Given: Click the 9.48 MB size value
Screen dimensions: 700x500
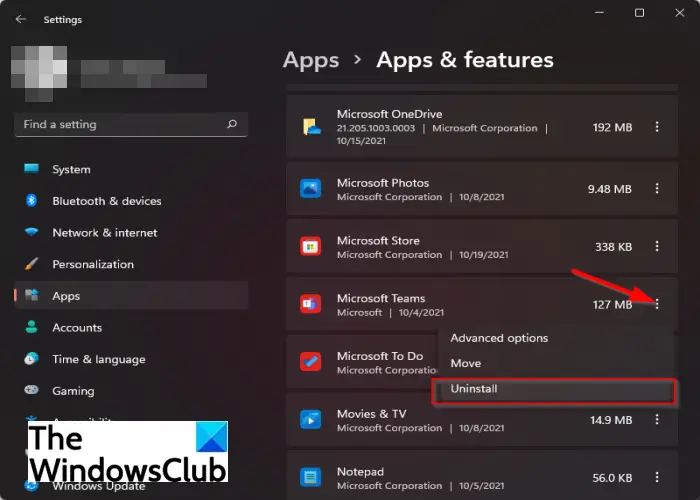Looking at the screenshot, I should coord(609,189).
